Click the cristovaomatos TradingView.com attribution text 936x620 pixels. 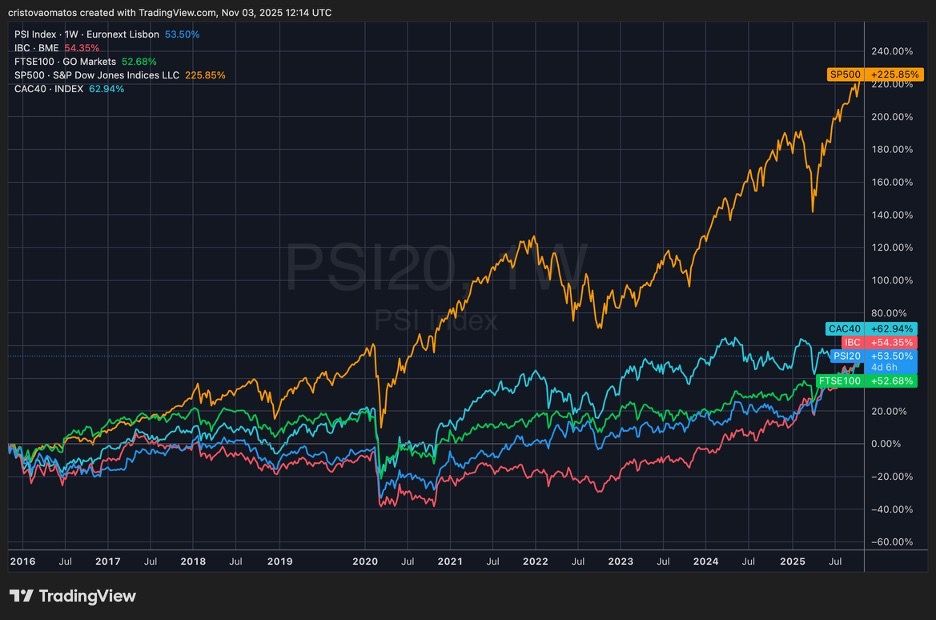(170, 13)
